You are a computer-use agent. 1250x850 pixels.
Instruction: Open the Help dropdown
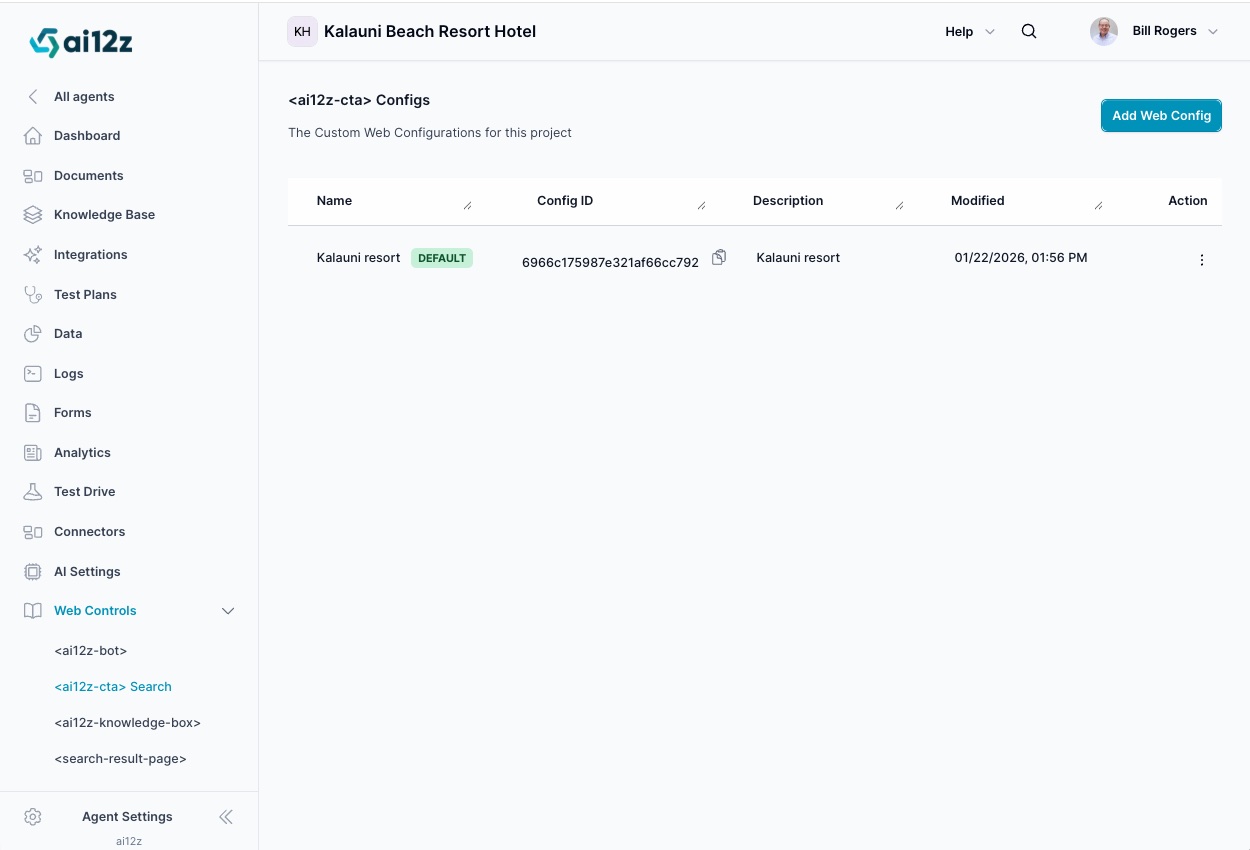[x=968, y=31]
